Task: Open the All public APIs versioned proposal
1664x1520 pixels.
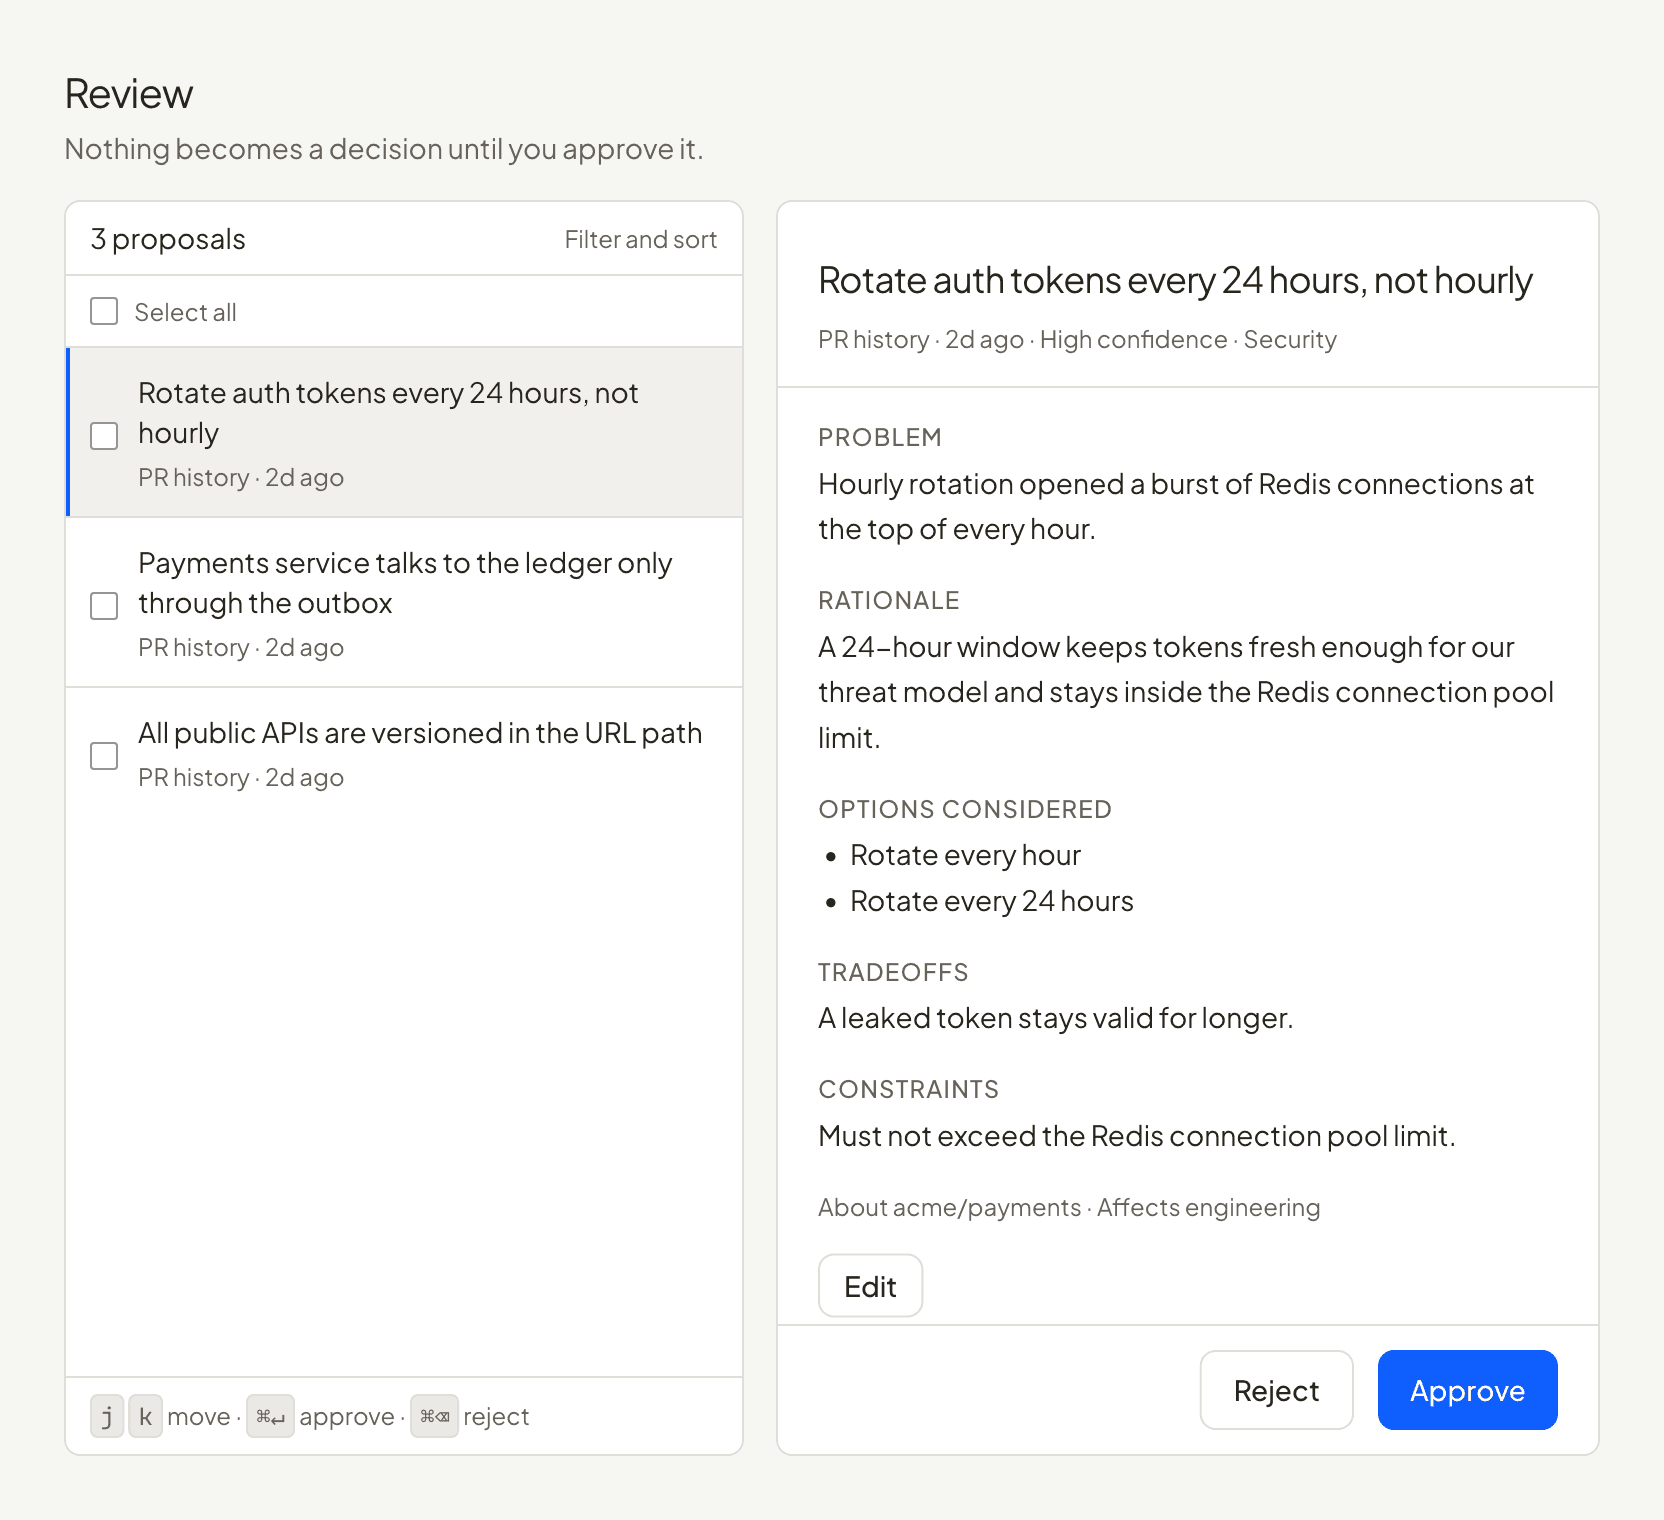Action: pyautogui.click(x=404, y=753)
